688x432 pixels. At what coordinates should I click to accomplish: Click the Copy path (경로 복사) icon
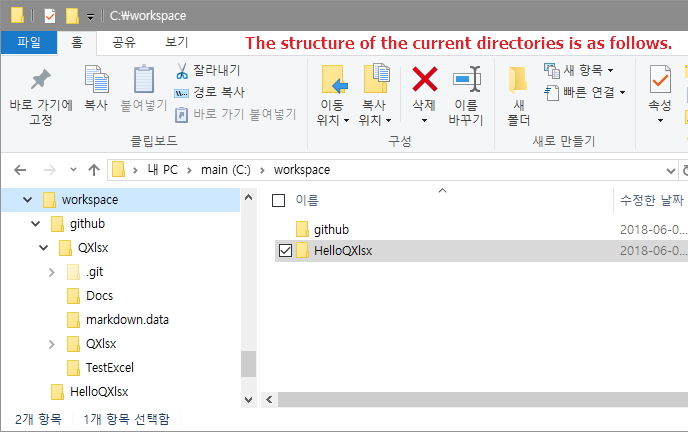pos(182,93)
